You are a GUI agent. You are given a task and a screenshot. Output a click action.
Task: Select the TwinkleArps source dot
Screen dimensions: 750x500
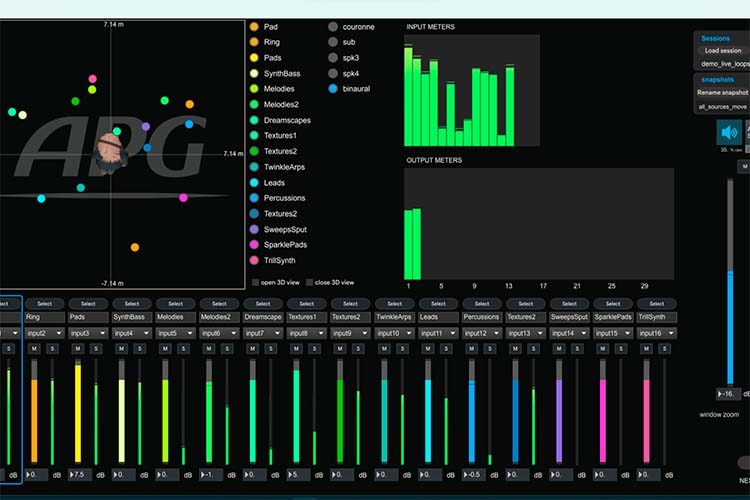[254, 167]
